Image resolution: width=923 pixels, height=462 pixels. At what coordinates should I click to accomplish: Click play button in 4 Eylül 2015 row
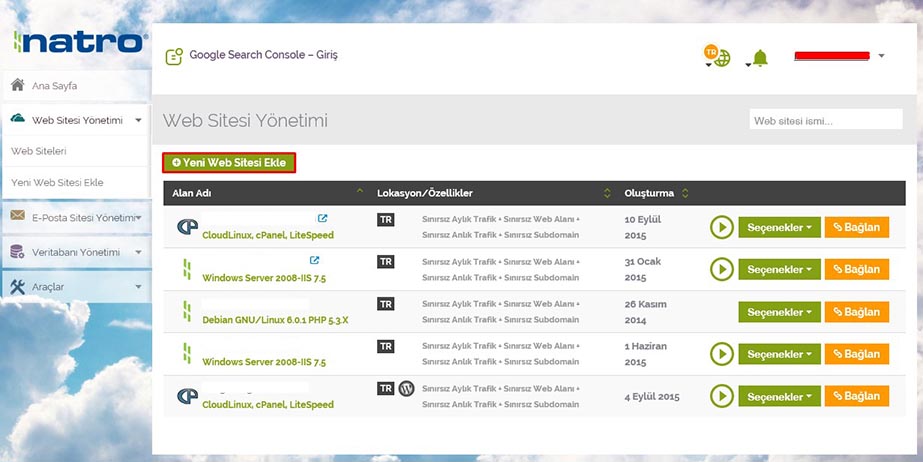tap(722, 396)
